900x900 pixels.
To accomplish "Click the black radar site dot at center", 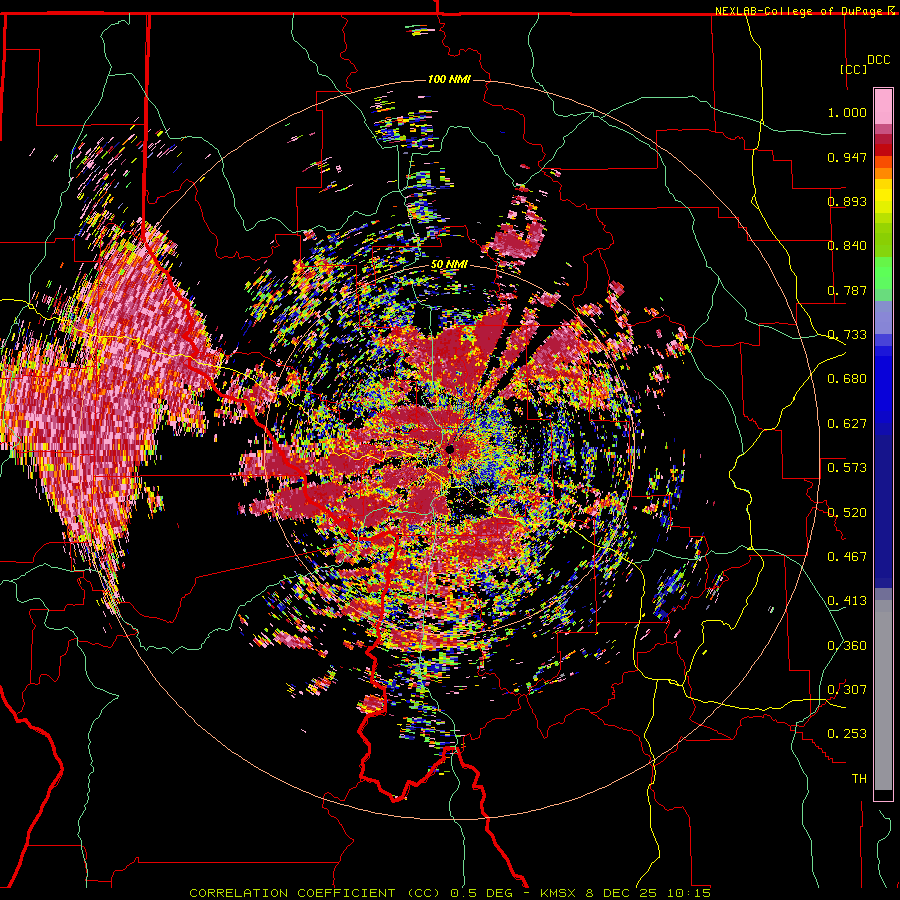I will click(450, 449).
